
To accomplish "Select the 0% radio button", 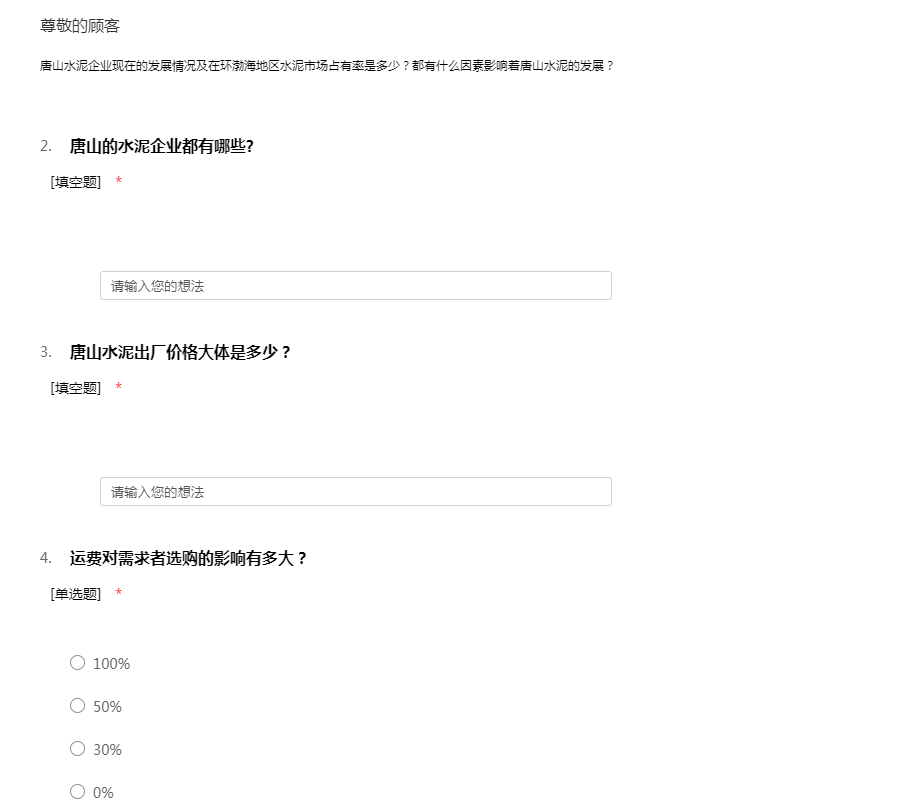I will 77,792.
